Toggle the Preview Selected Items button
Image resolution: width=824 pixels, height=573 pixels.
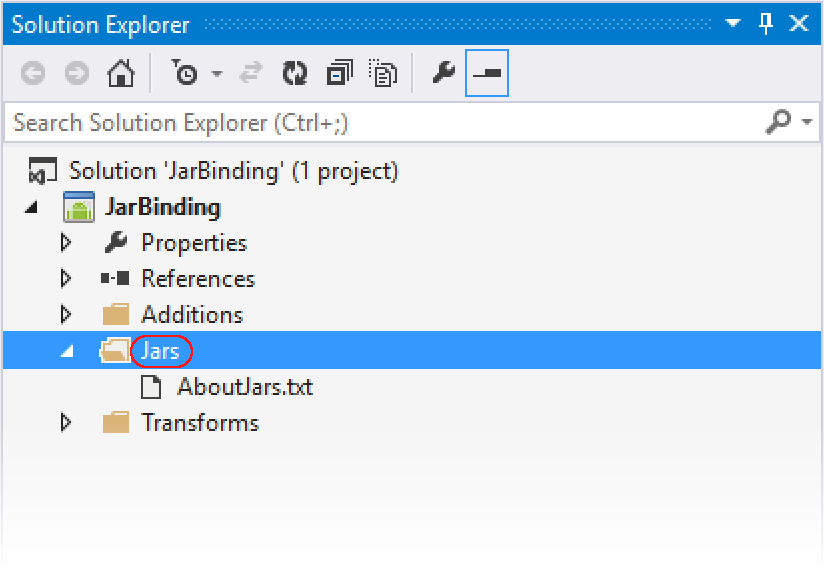click(487, 73)
